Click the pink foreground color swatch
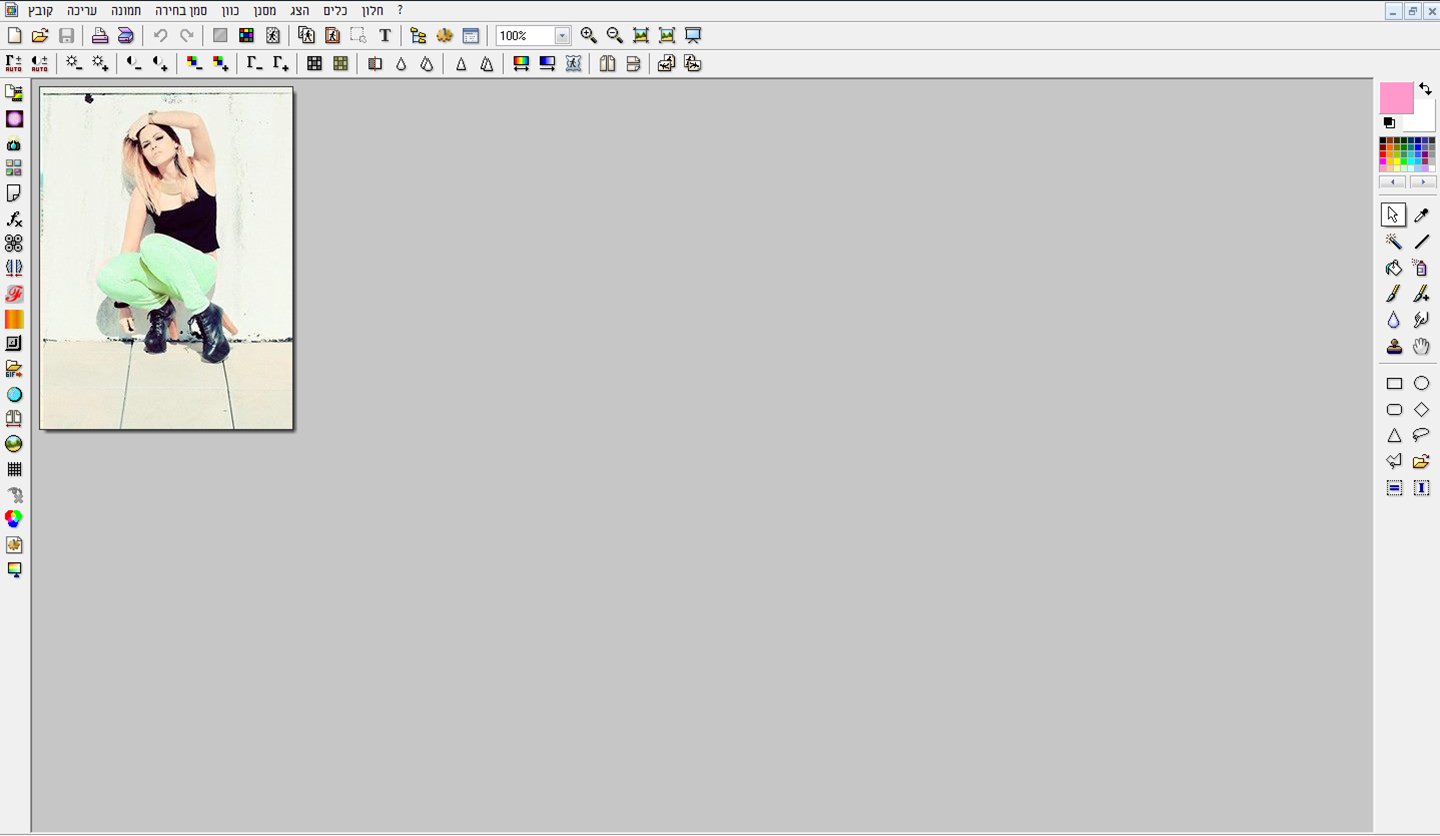The image size is (1440, 836). pyautogui.click(x=1395, y=97)
